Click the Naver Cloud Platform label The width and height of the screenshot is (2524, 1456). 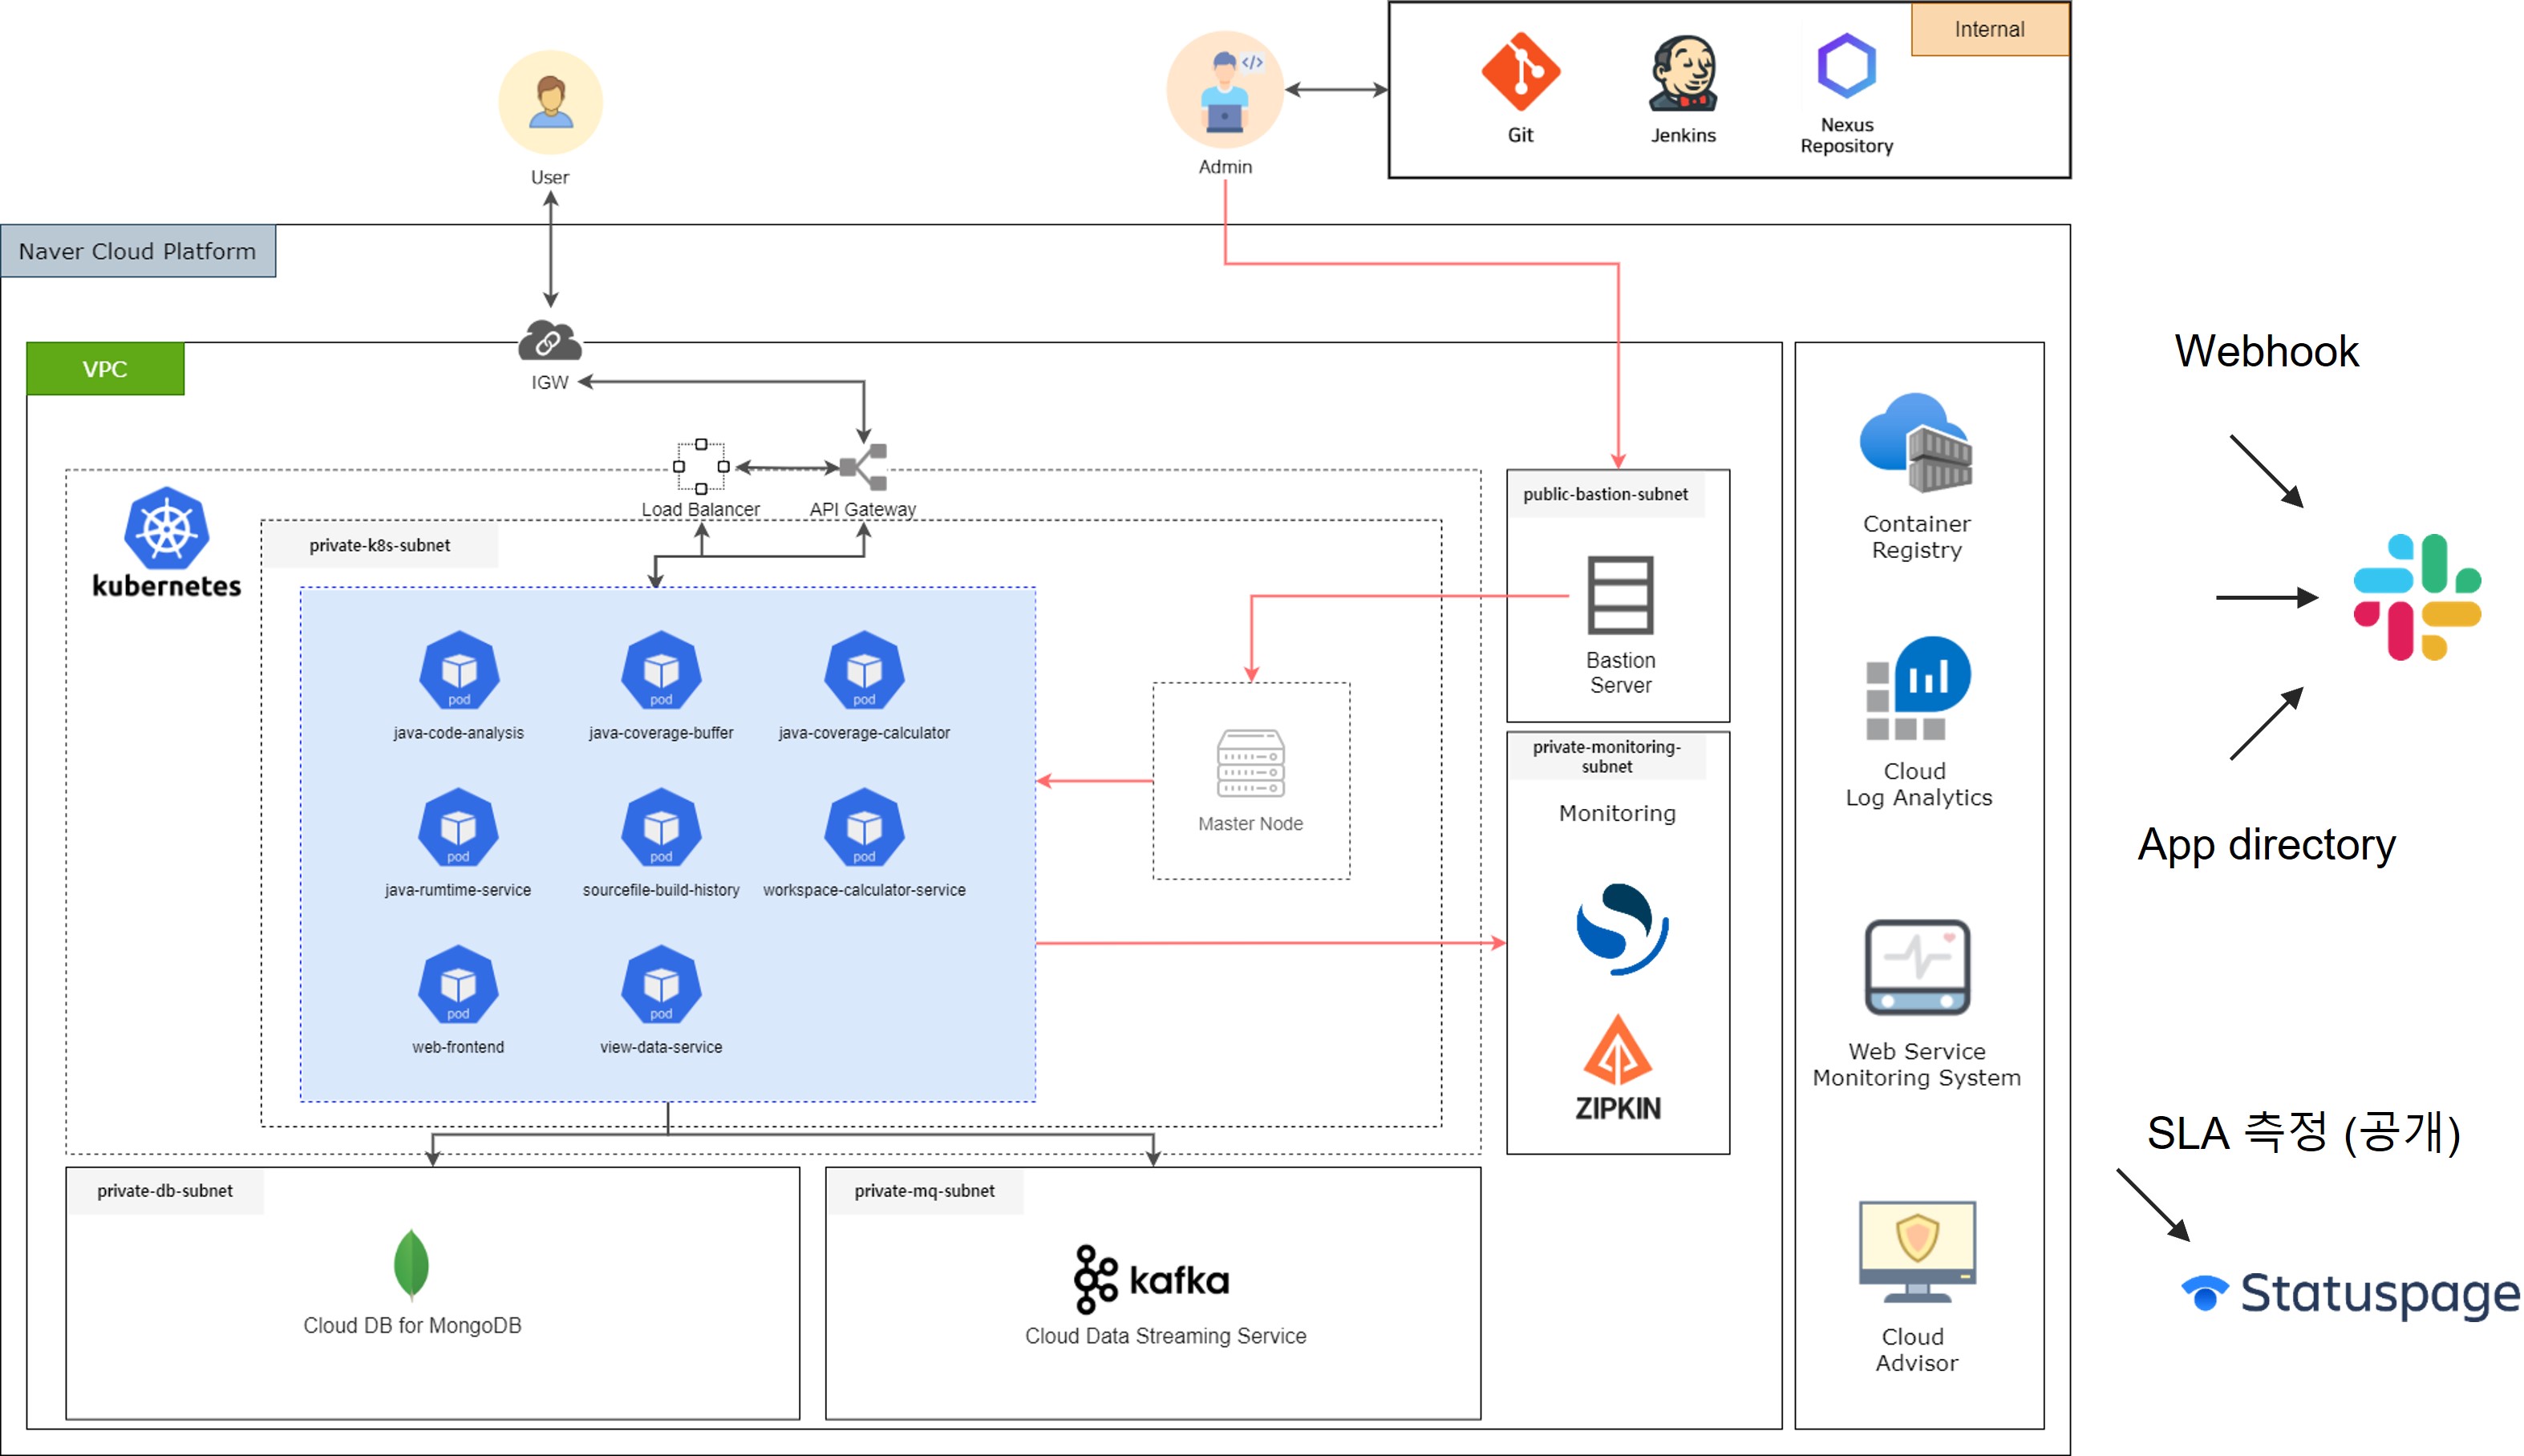tap(138, 251)
